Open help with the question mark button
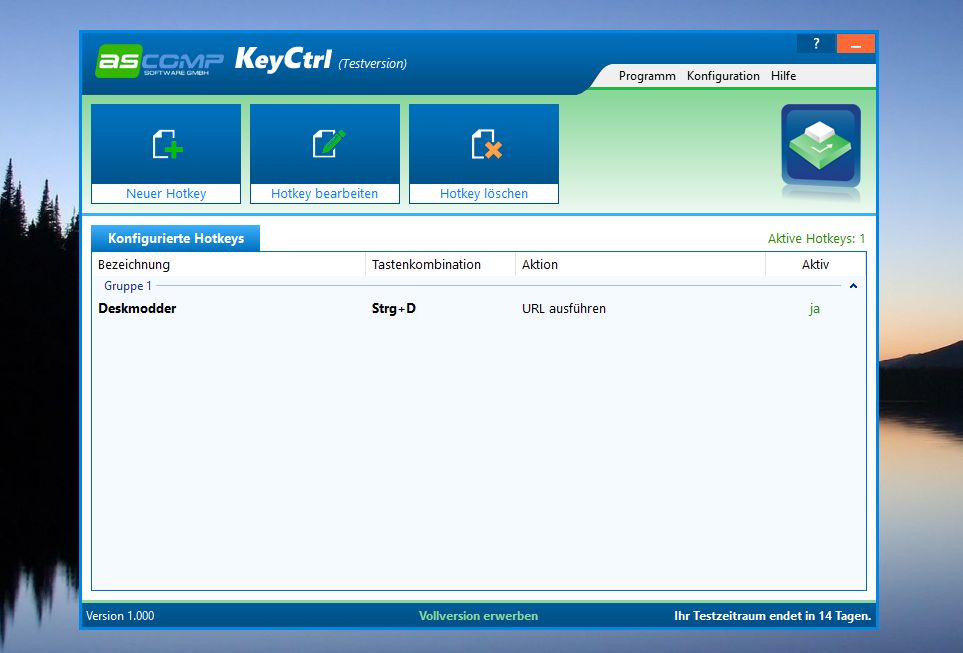 click(816, 44)
